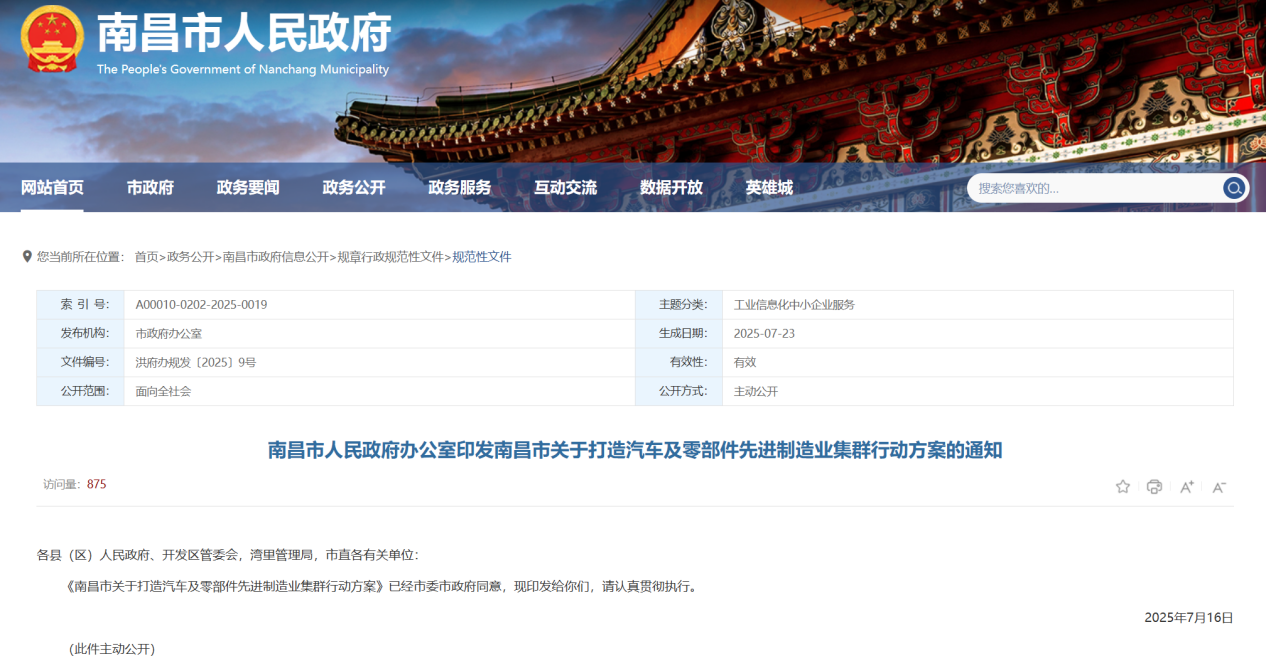Click inside the 搜索您喜欢的 search field
The image size is (1266, 659).
[1090, 187]
